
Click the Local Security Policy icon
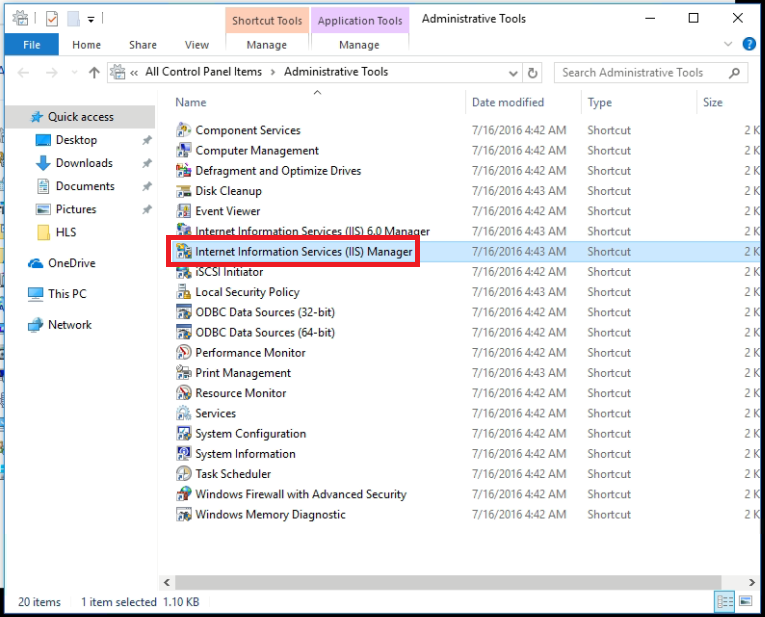coord(183,292)
